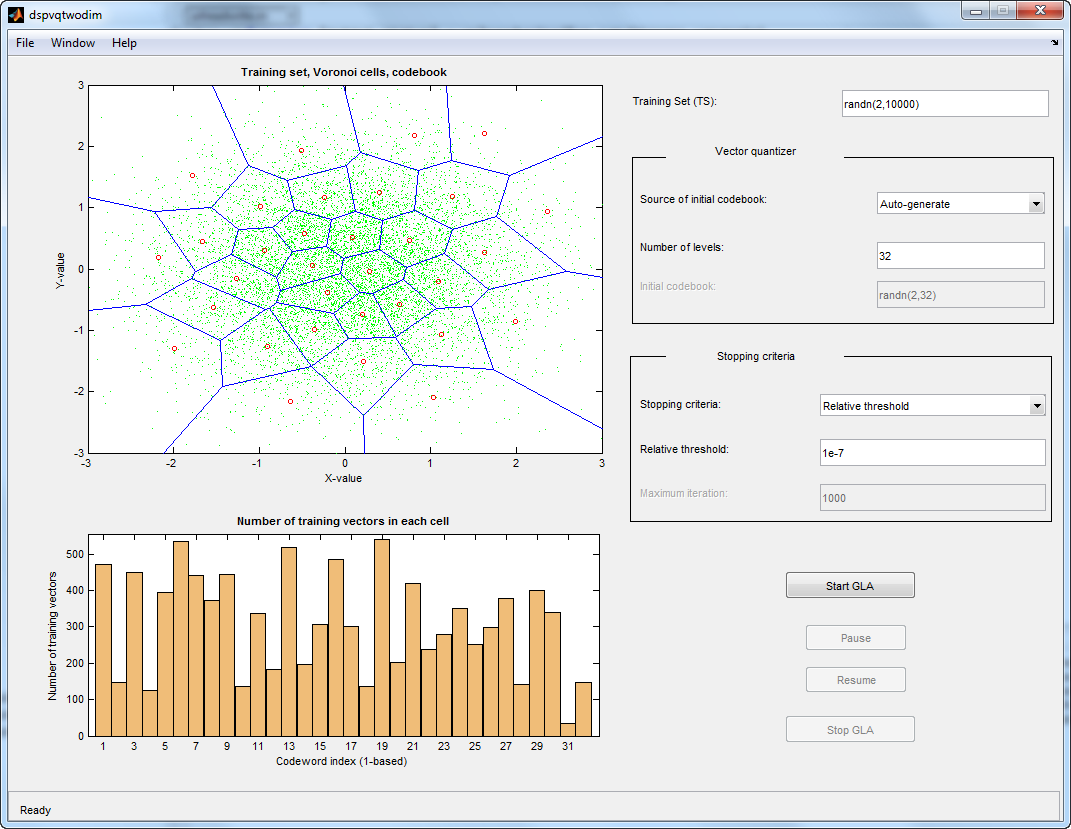
Task: Click the dock arrow in menu bar
Action: (x=1054, y=43)
